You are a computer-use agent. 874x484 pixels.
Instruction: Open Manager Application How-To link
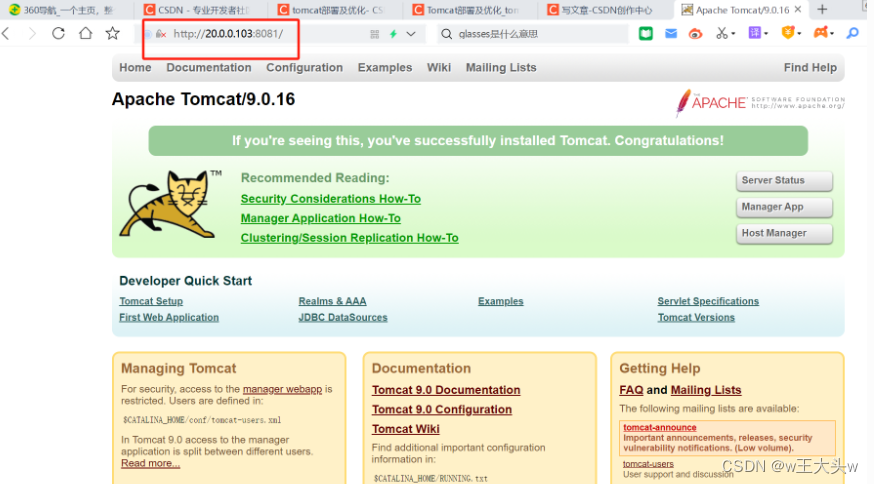click(x=321, y=219)
